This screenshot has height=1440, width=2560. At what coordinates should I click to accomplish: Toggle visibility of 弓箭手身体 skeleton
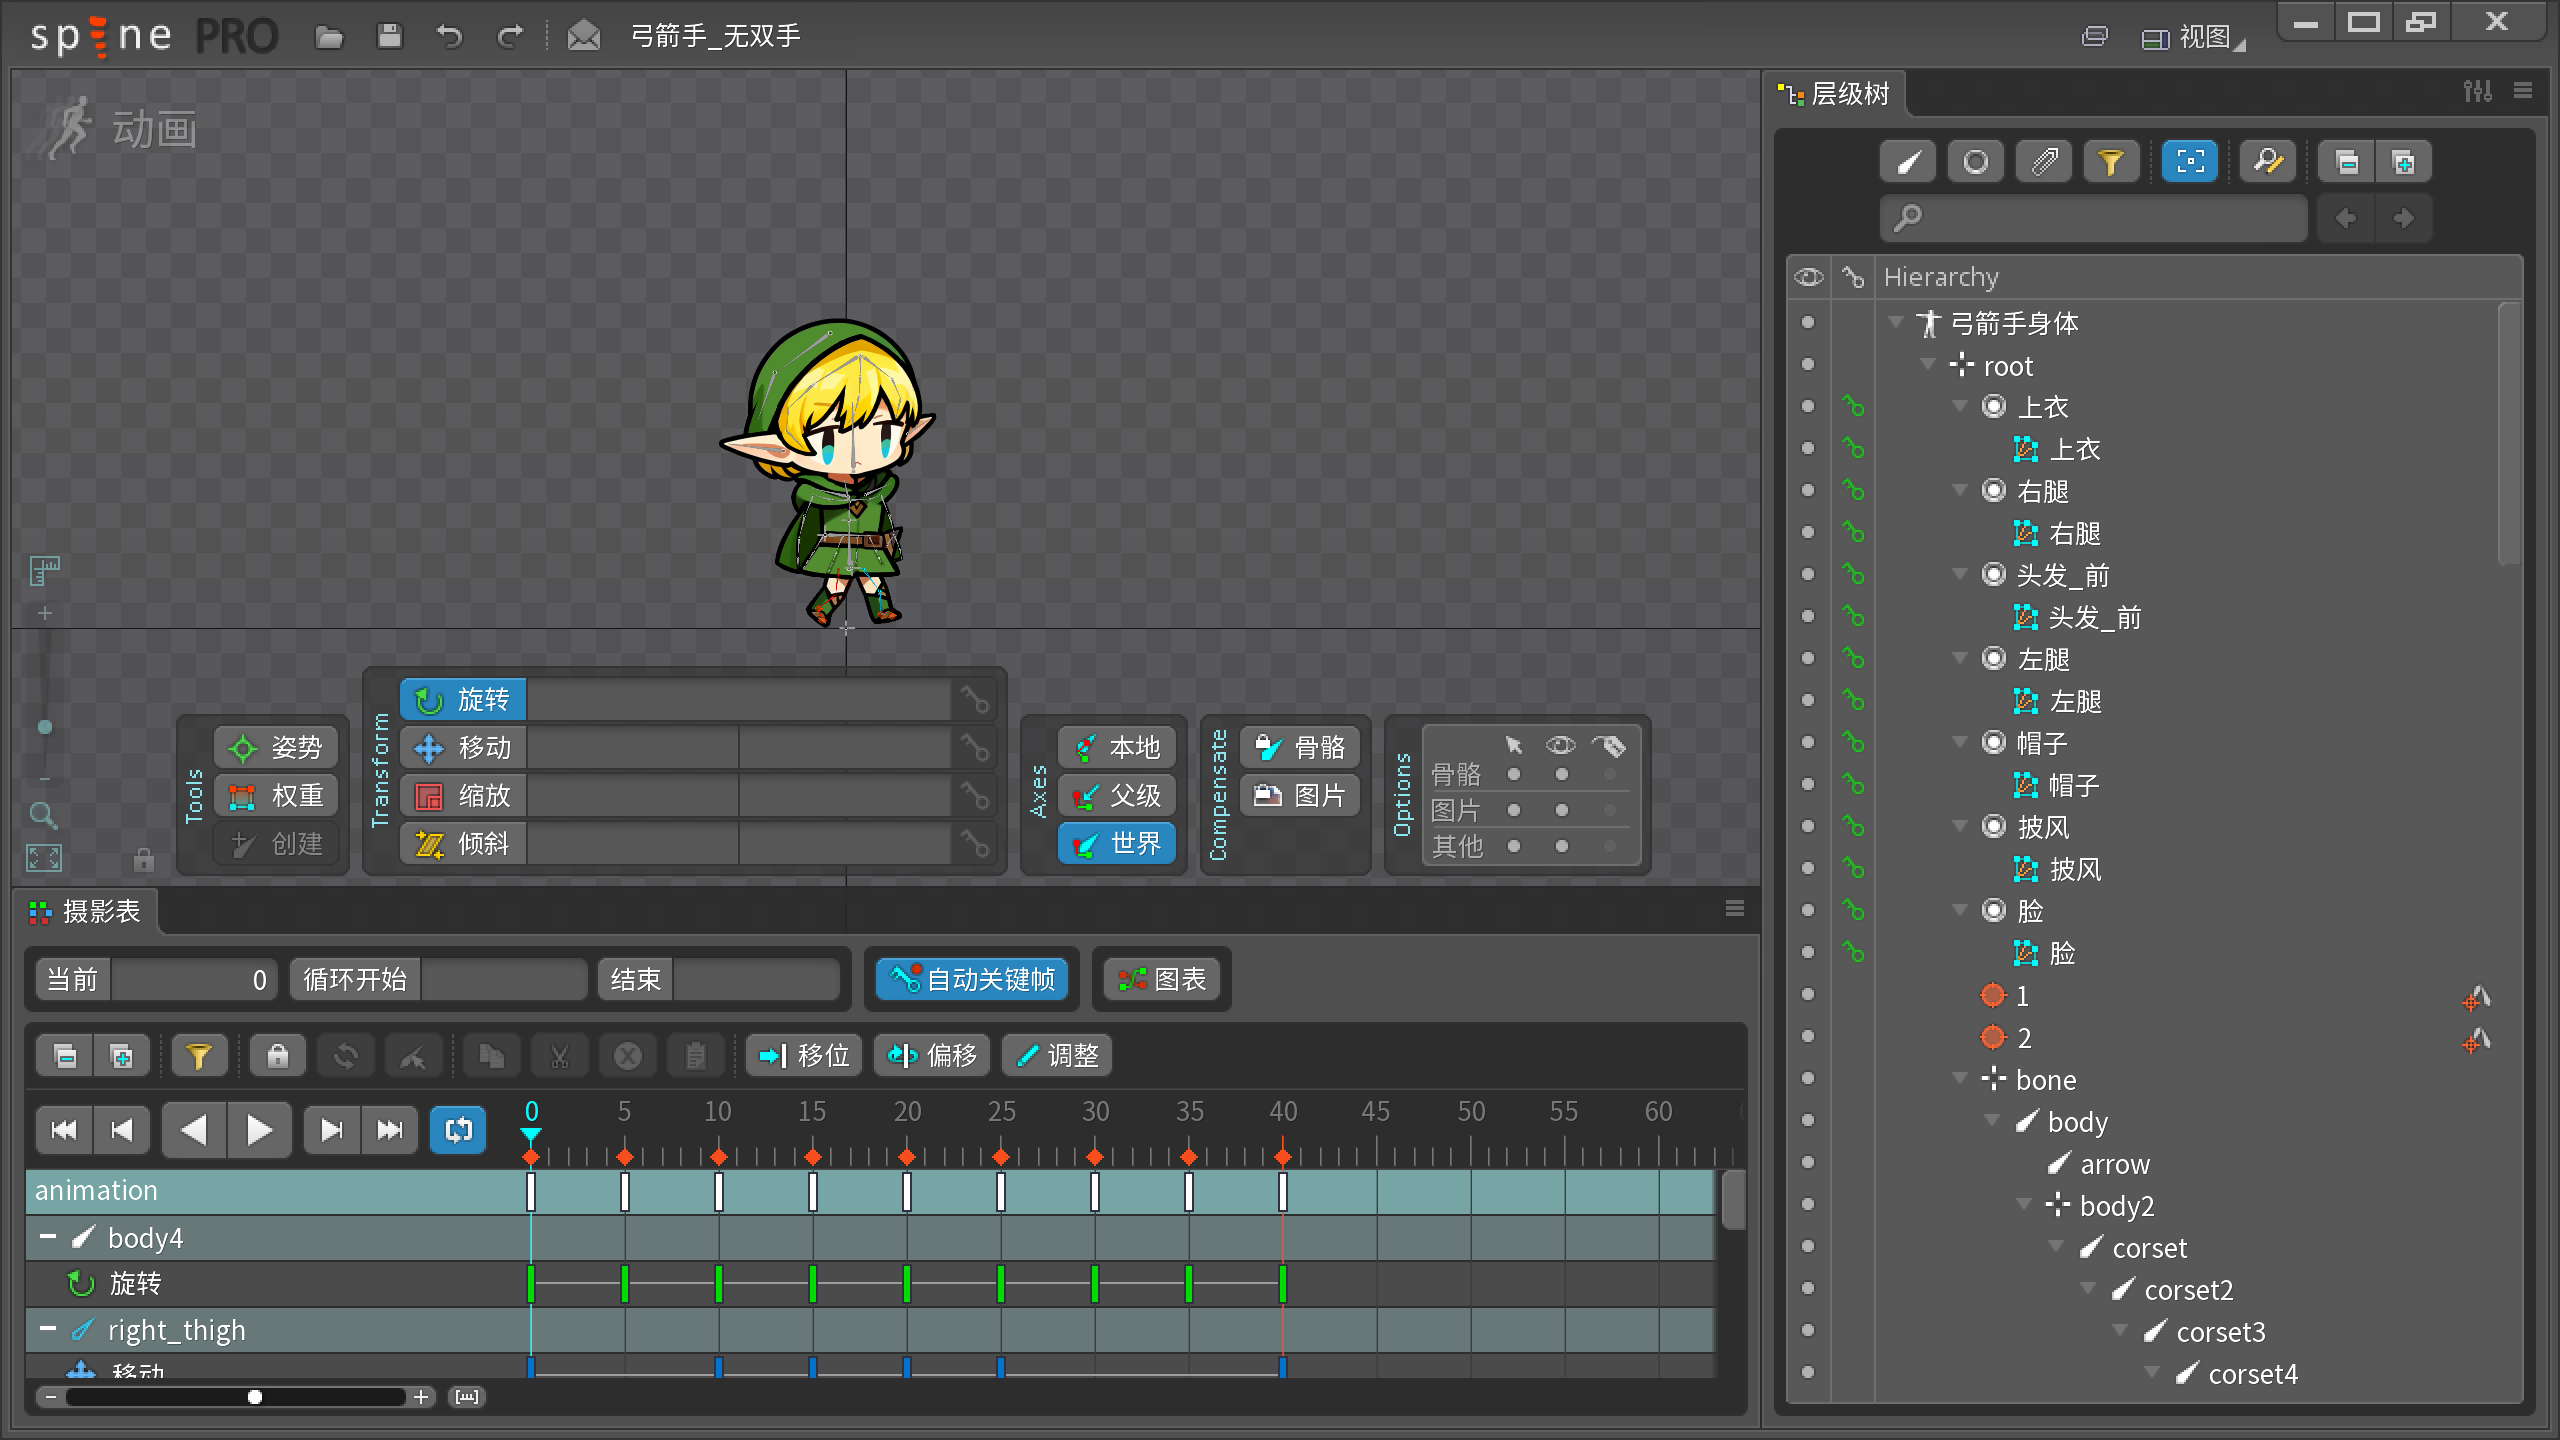pyautogui.click(x=1808, y=323)
